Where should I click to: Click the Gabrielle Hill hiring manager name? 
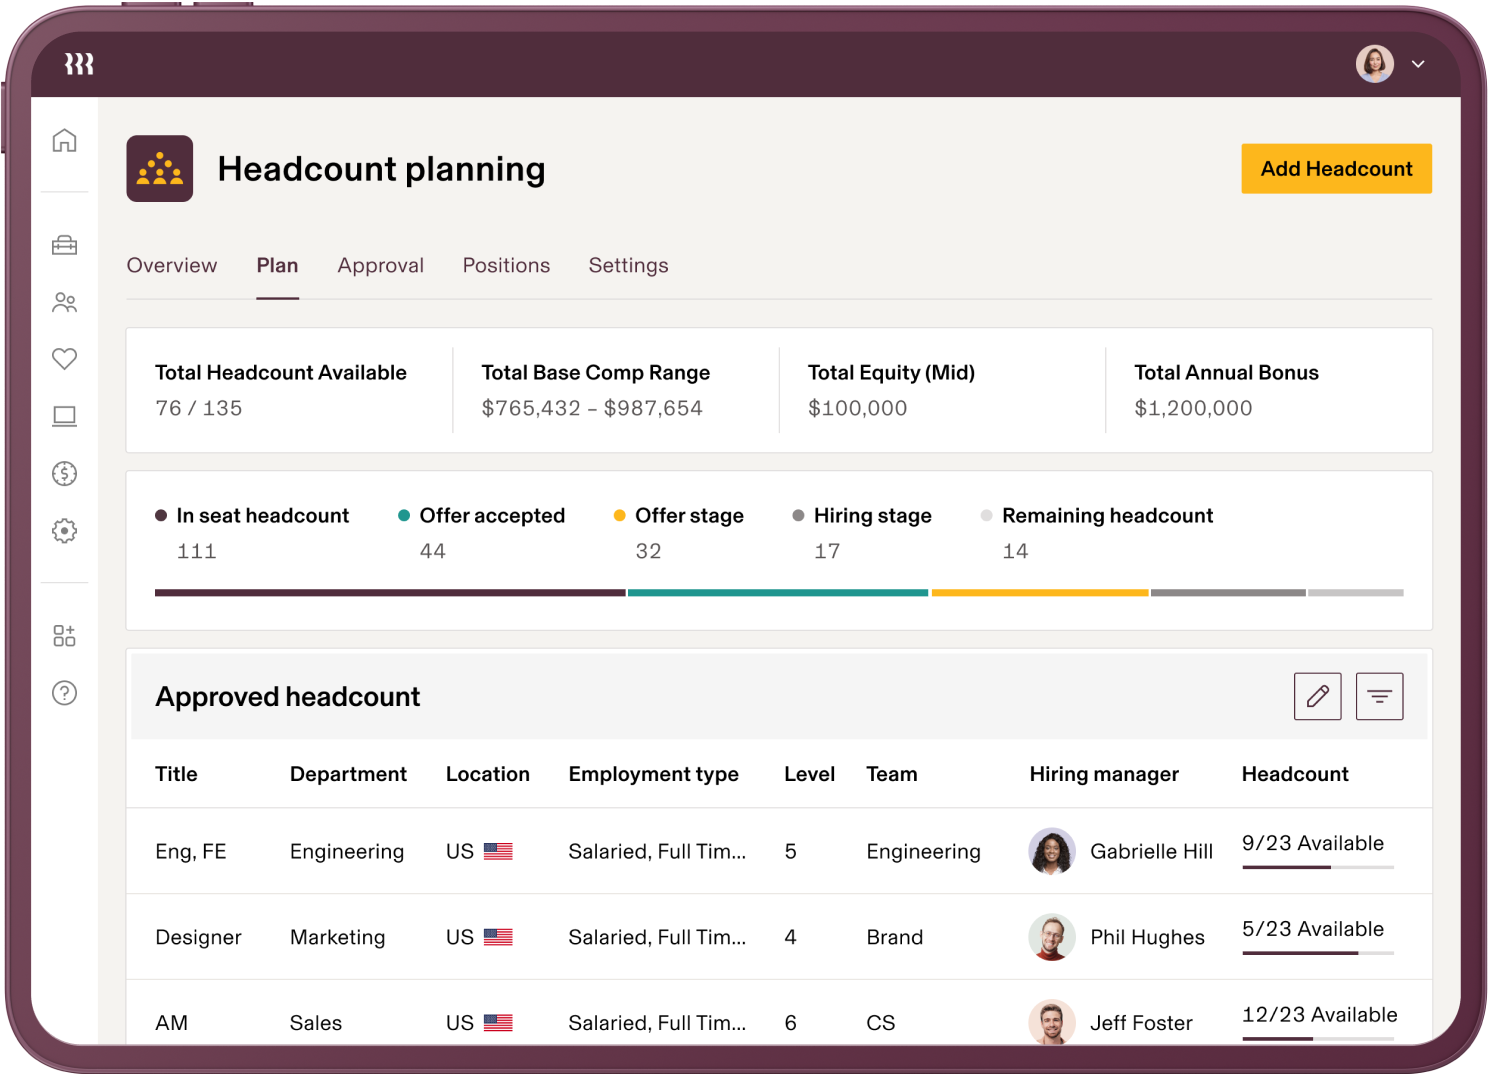pos(1151,852)
